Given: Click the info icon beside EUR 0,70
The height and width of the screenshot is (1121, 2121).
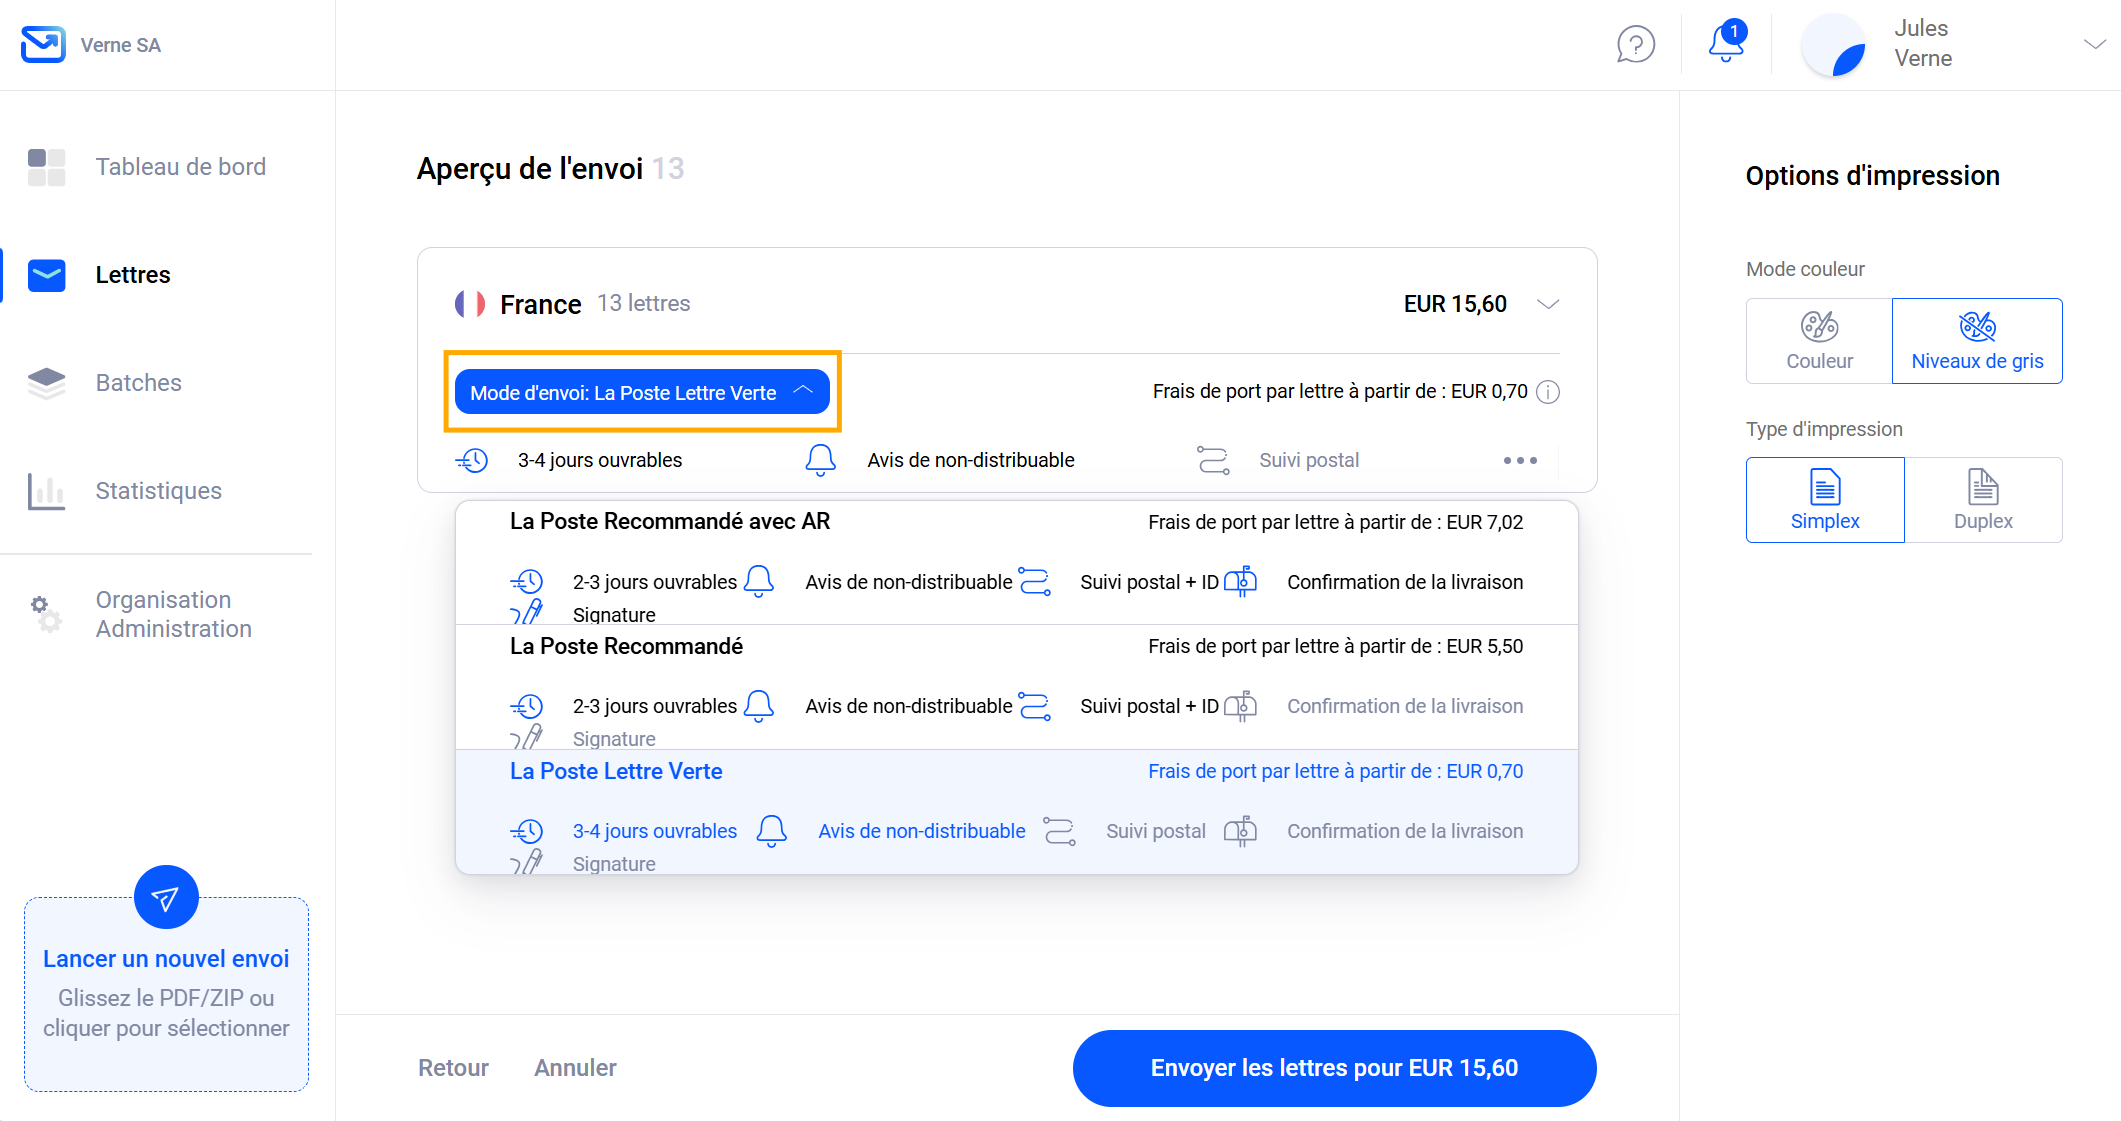Looking at the screenshot, I should tap(1548, 392).
